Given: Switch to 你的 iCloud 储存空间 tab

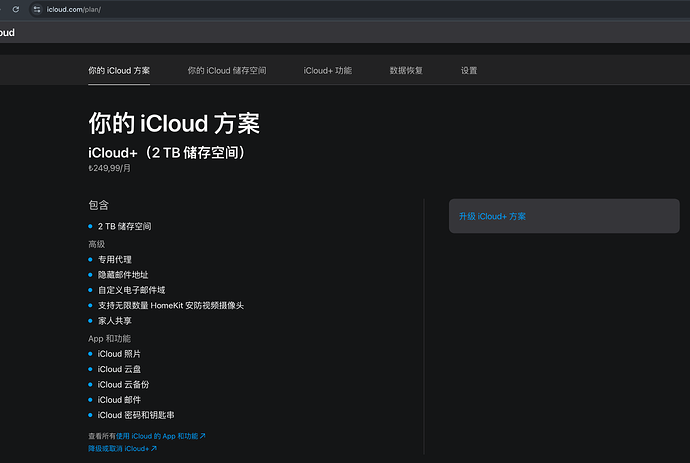Looking at the screenshot, I should coord(227,70).
